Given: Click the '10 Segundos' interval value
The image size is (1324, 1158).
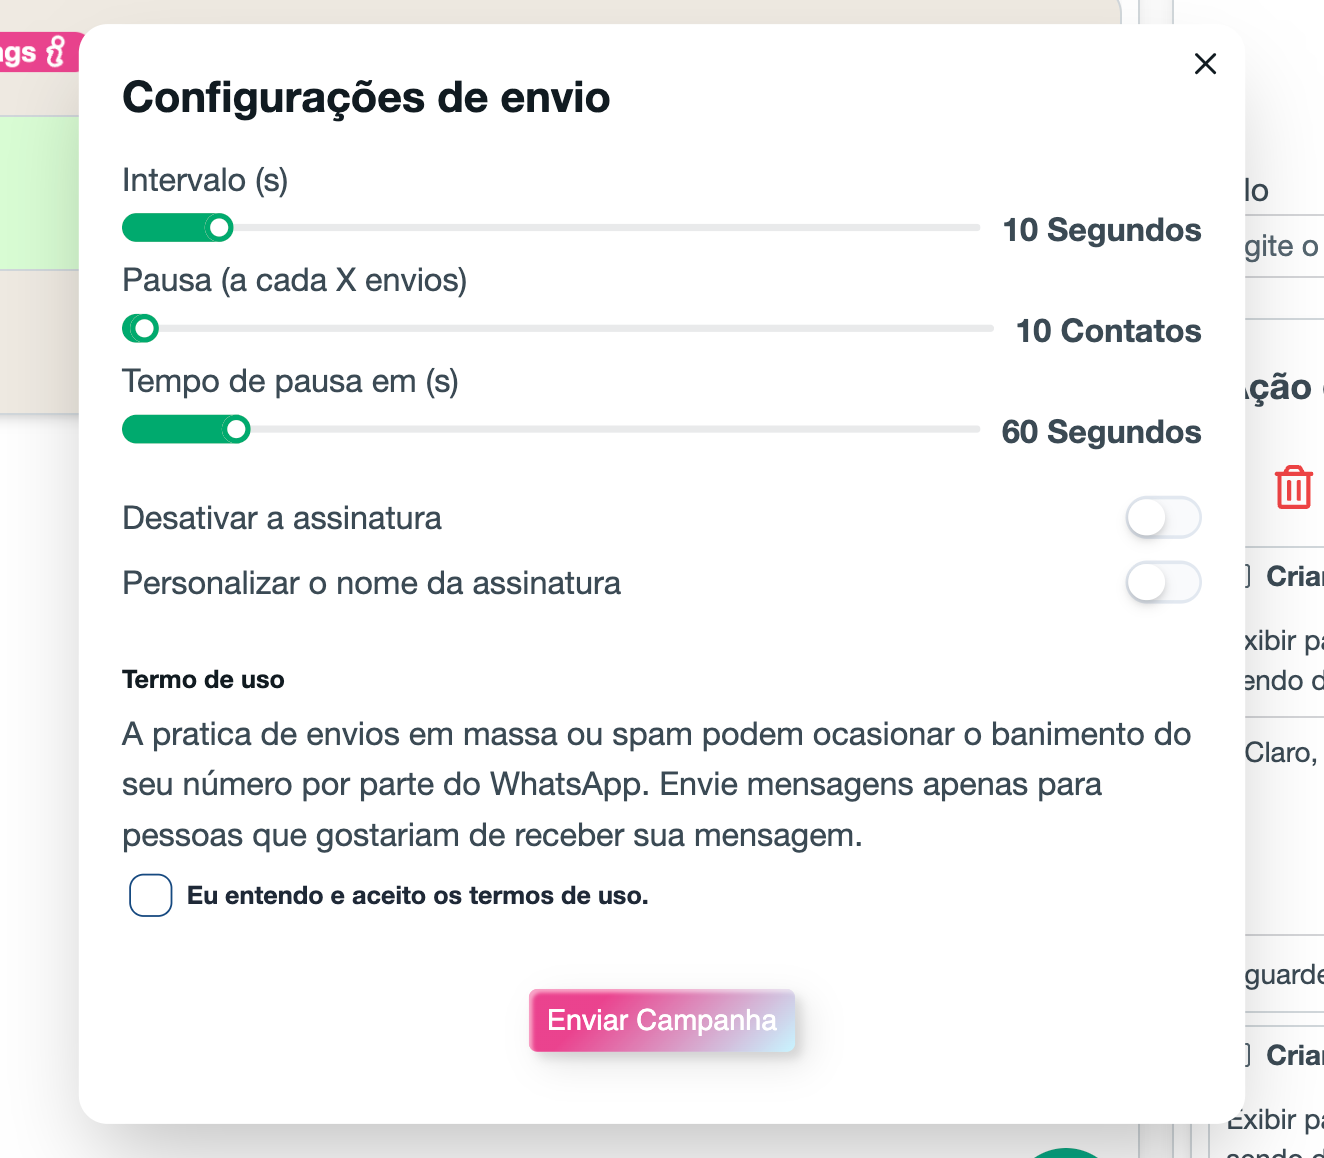Looking at the screenshot, I should [x=1102, y=230].
